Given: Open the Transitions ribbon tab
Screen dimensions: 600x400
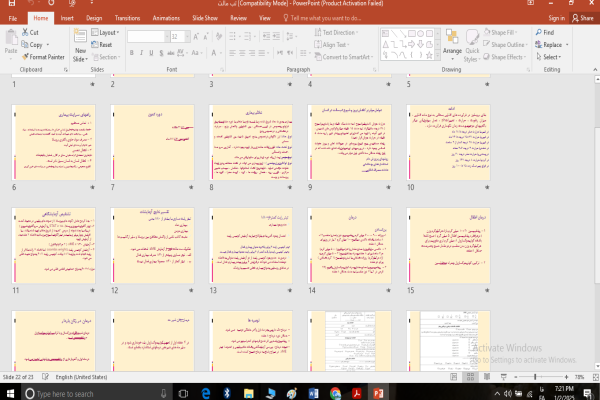Looking at the screenshot, I should coord(127,18).
